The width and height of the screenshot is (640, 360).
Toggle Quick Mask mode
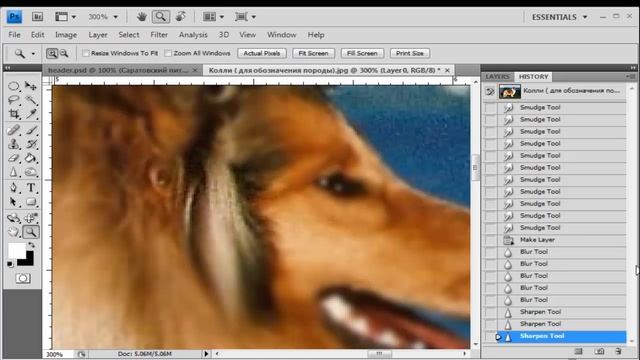point(23,278)
